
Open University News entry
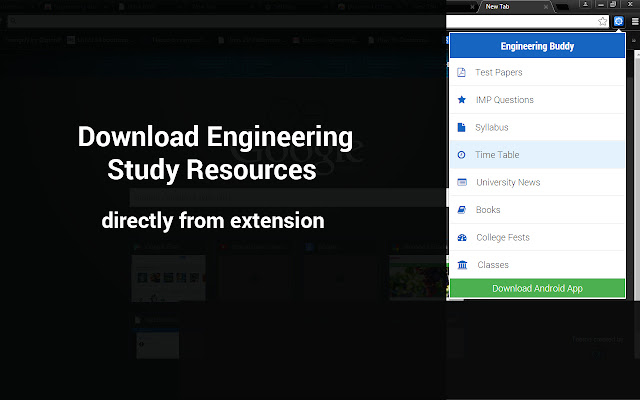tap(537, 182)
